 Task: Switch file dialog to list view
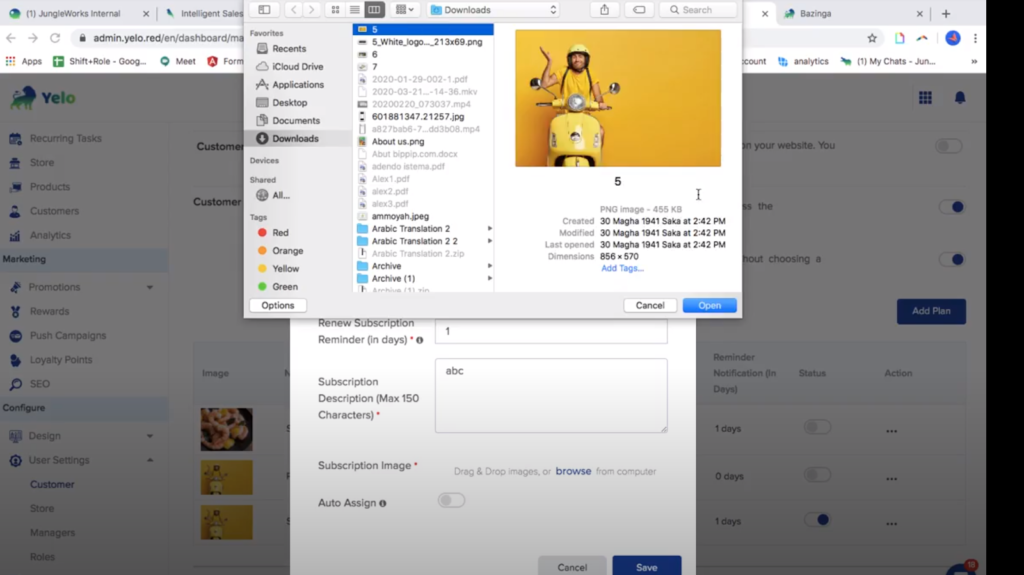(355, 10)
